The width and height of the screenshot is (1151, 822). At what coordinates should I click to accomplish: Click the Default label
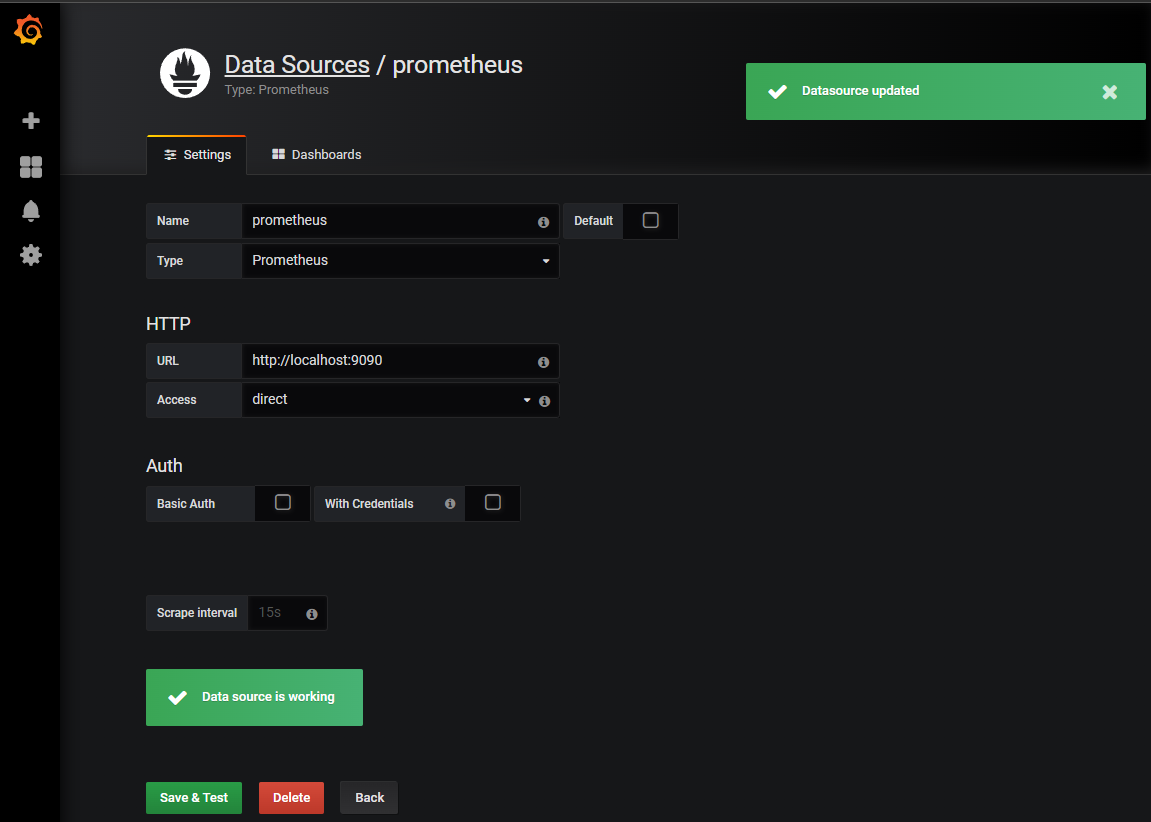point(593,221)
